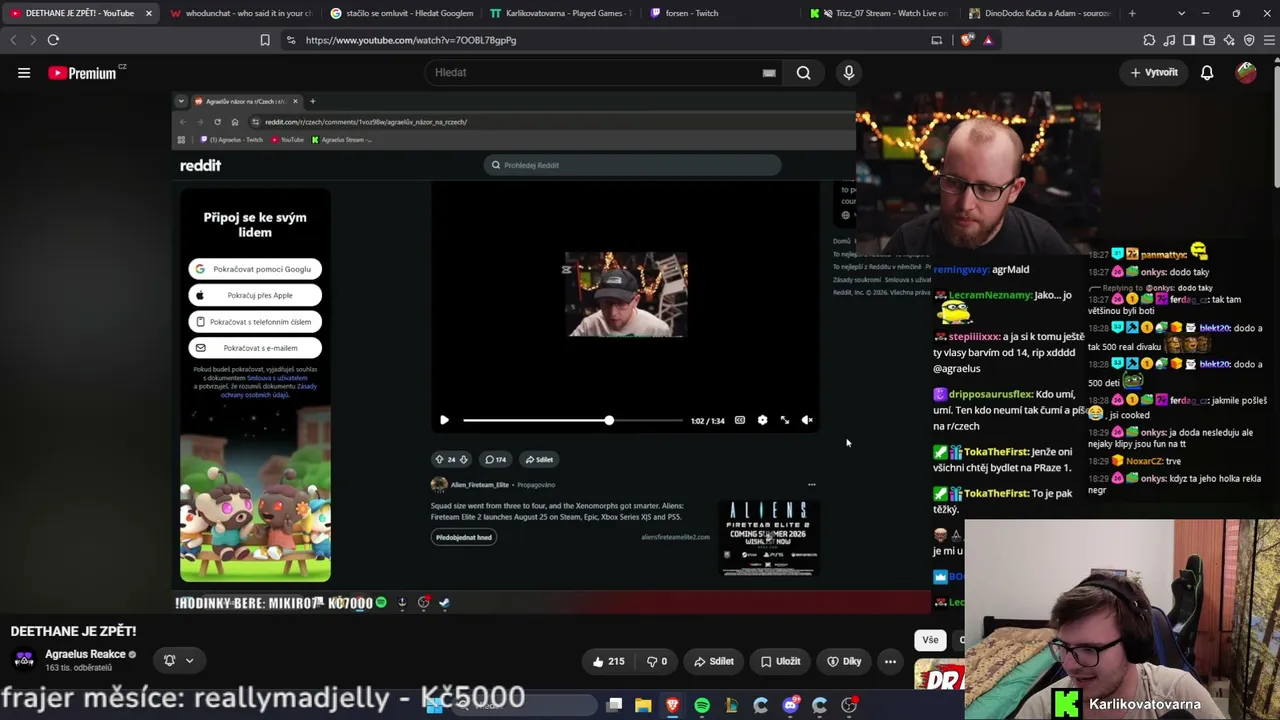1280x720 pixels.
Task: Close the DEETHANE JE ZPĚT YouTube tab
Action: [148, 13]
